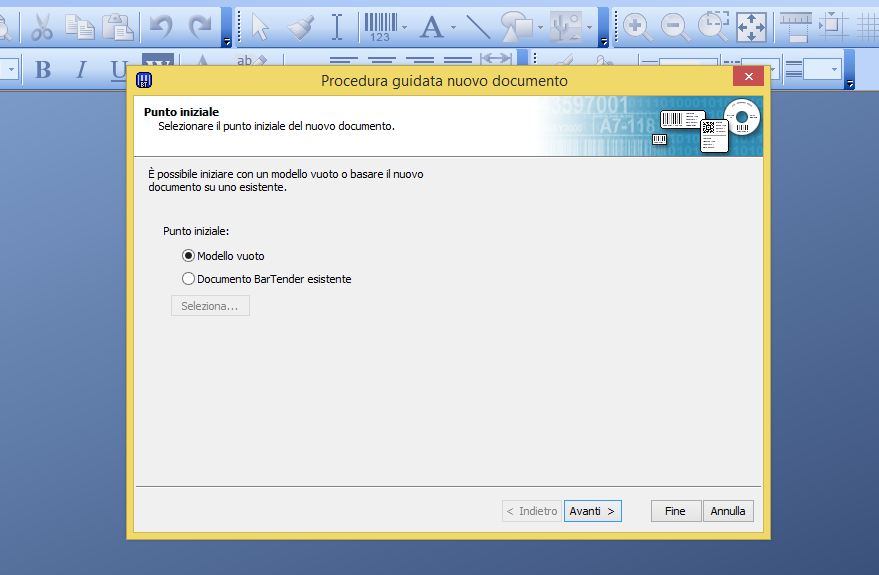Click the Annulla button
The image size is (879, 575).
tap(728, 511)
